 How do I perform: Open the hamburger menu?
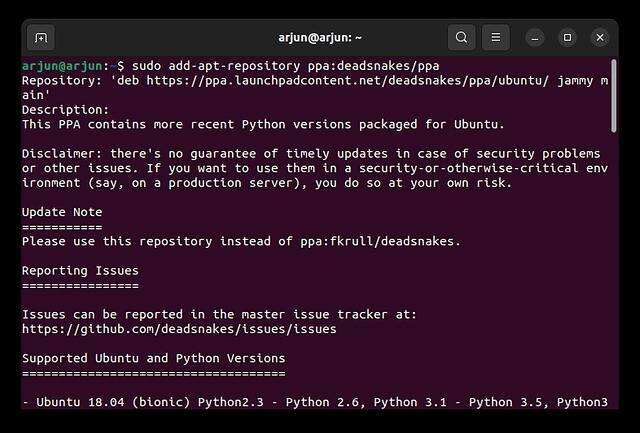495,38
